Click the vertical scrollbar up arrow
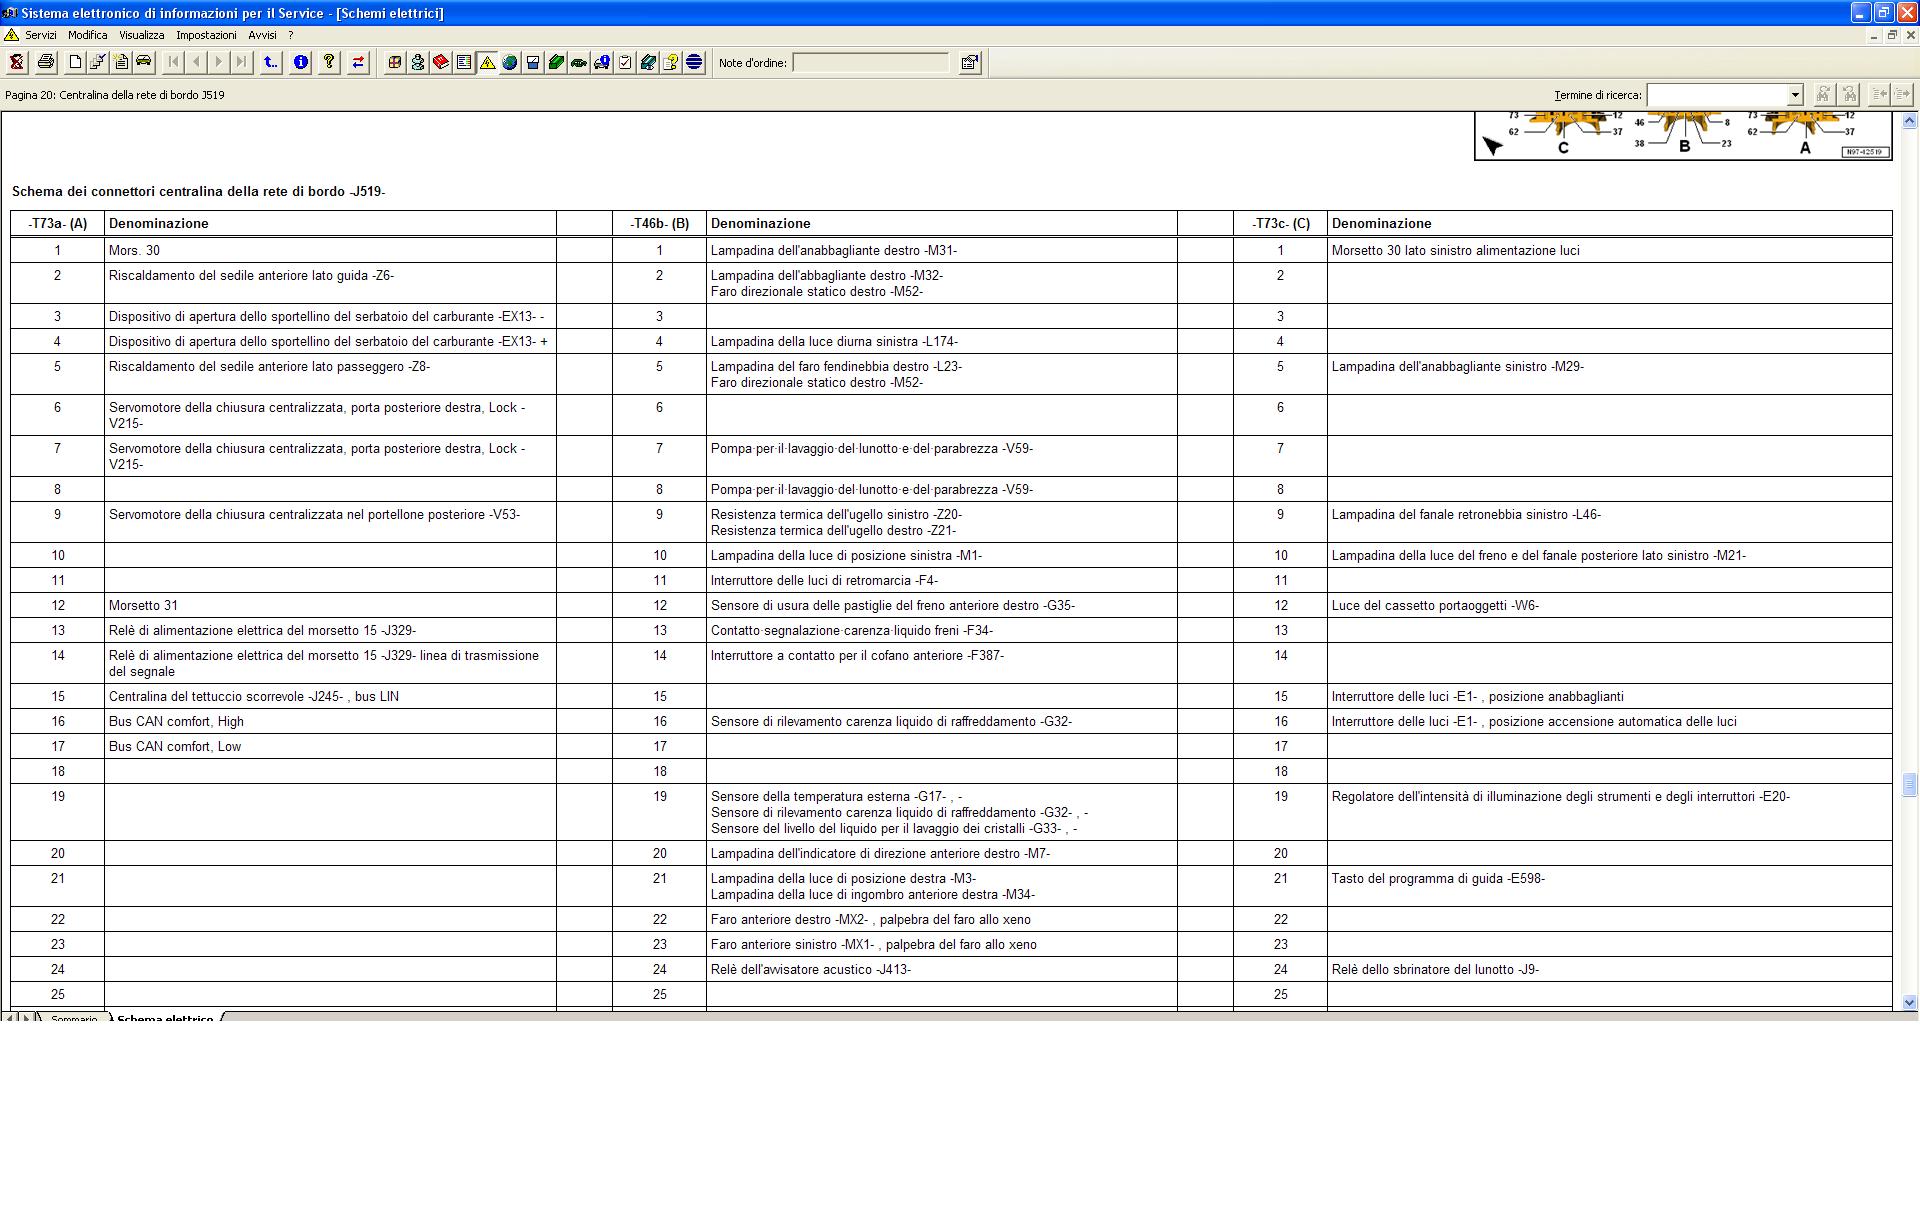 pyautogui.click(x=1910, y=121)
